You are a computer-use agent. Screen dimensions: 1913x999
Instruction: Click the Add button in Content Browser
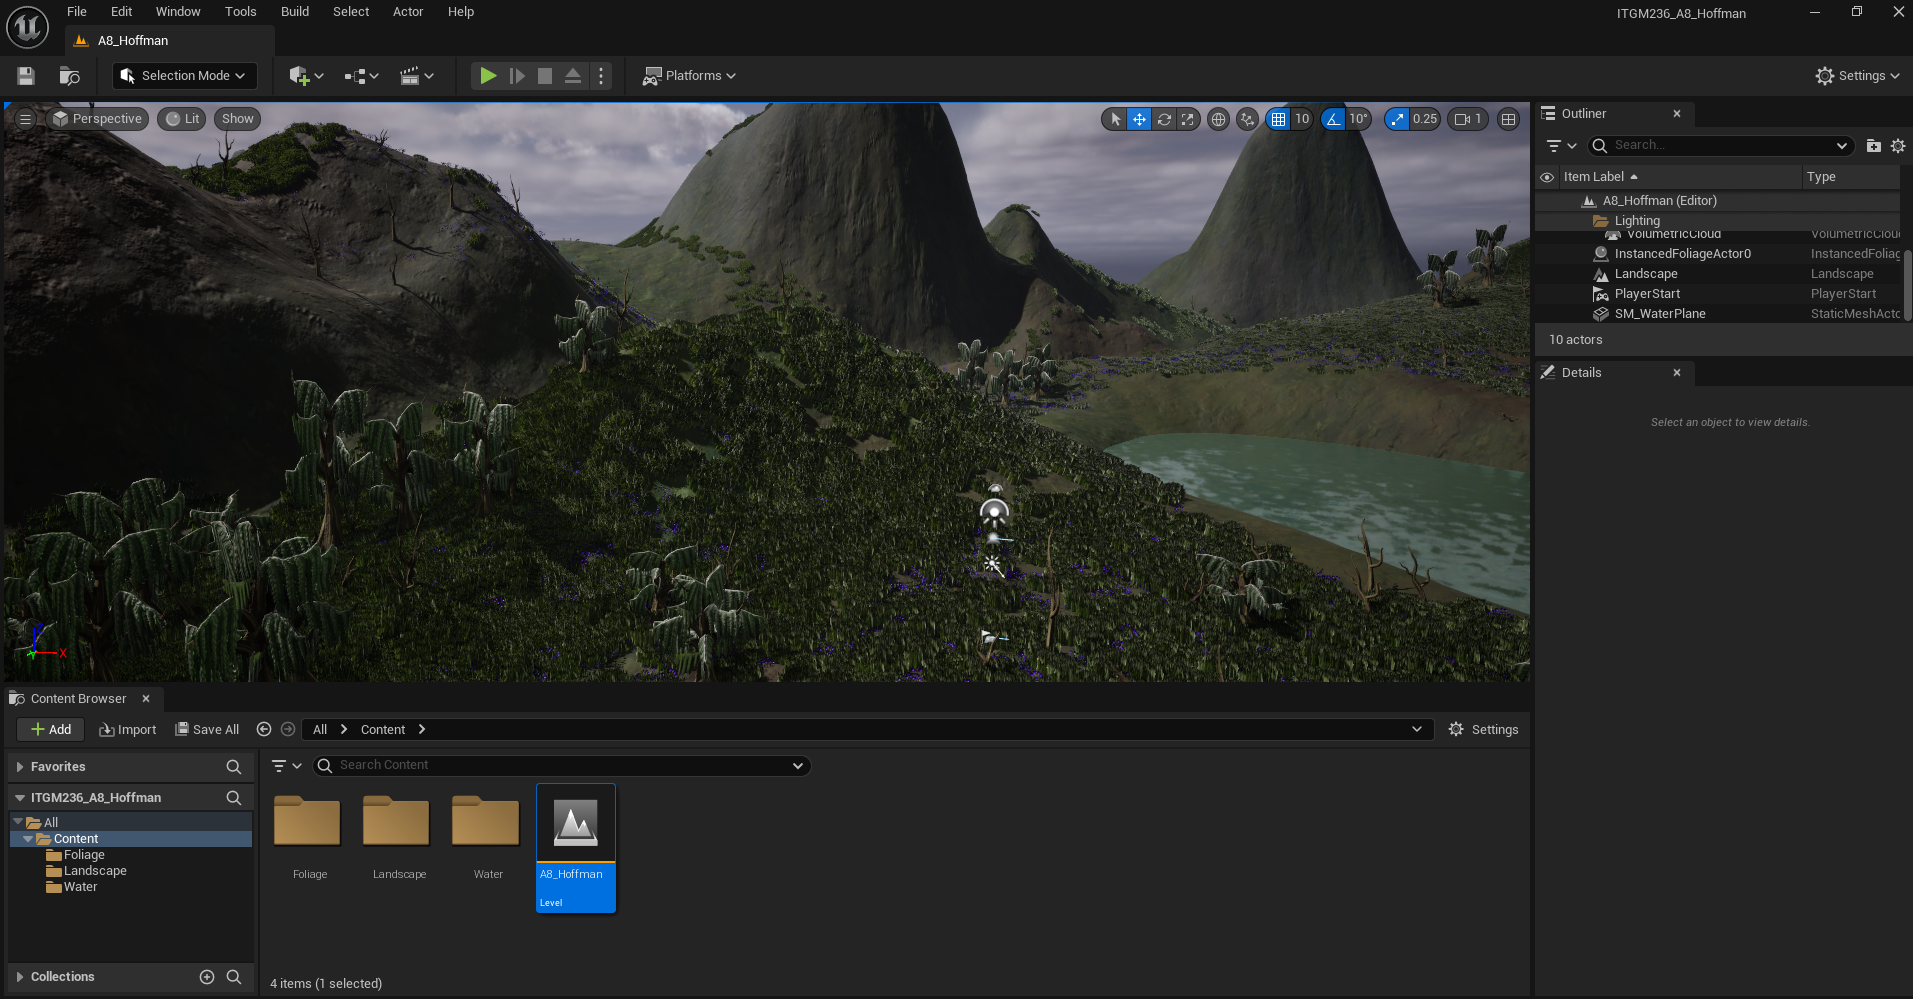[51, 730]
